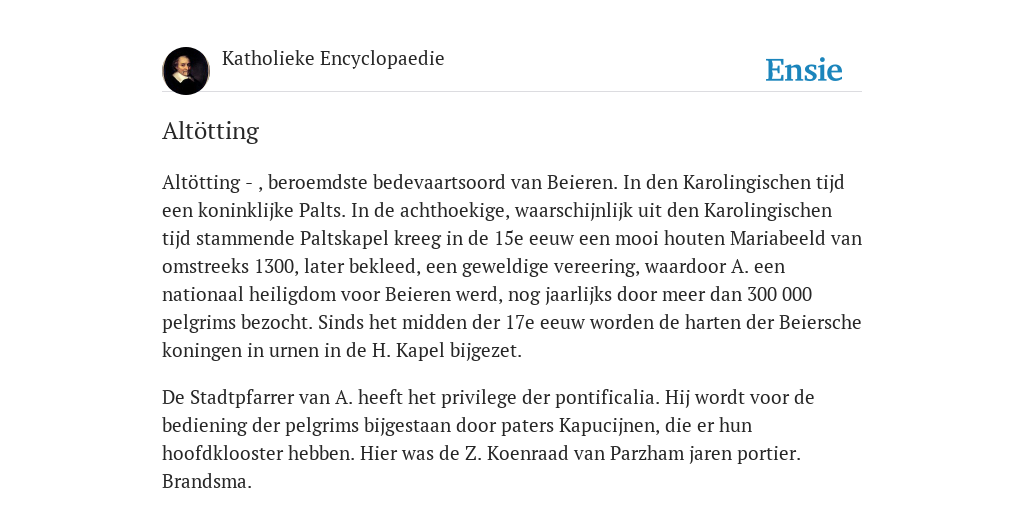1024x512 pixels.
Task: Click the paragraph beginning 'De Stadtpfarrer van A.'
Action: coord(488,440)
